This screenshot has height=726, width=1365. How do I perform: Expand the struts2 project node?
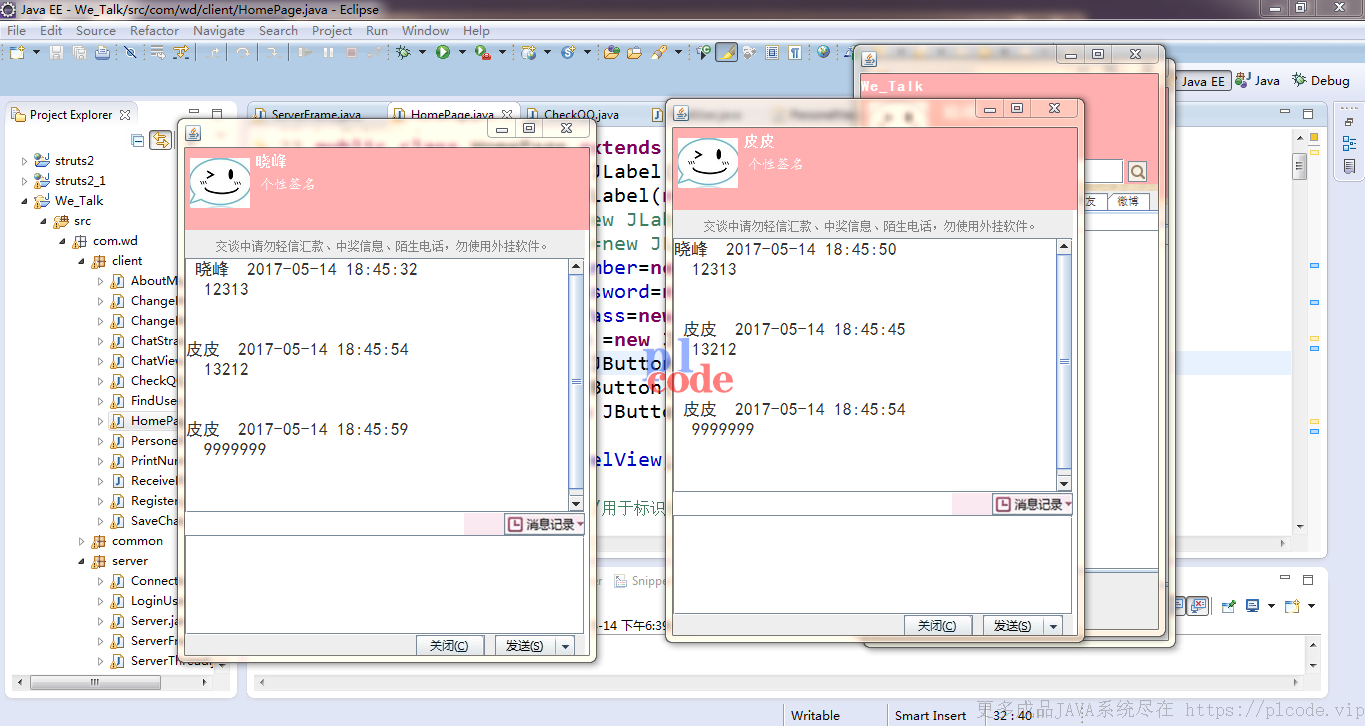tap(25, 161)
